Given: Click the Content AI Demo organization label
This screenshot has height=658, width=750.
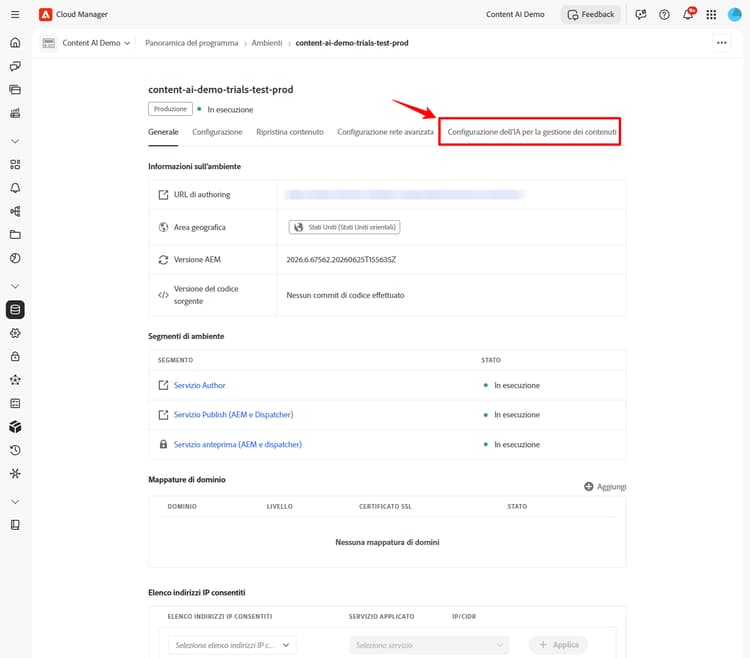Looking at the screenshot, I should [515, 14].
